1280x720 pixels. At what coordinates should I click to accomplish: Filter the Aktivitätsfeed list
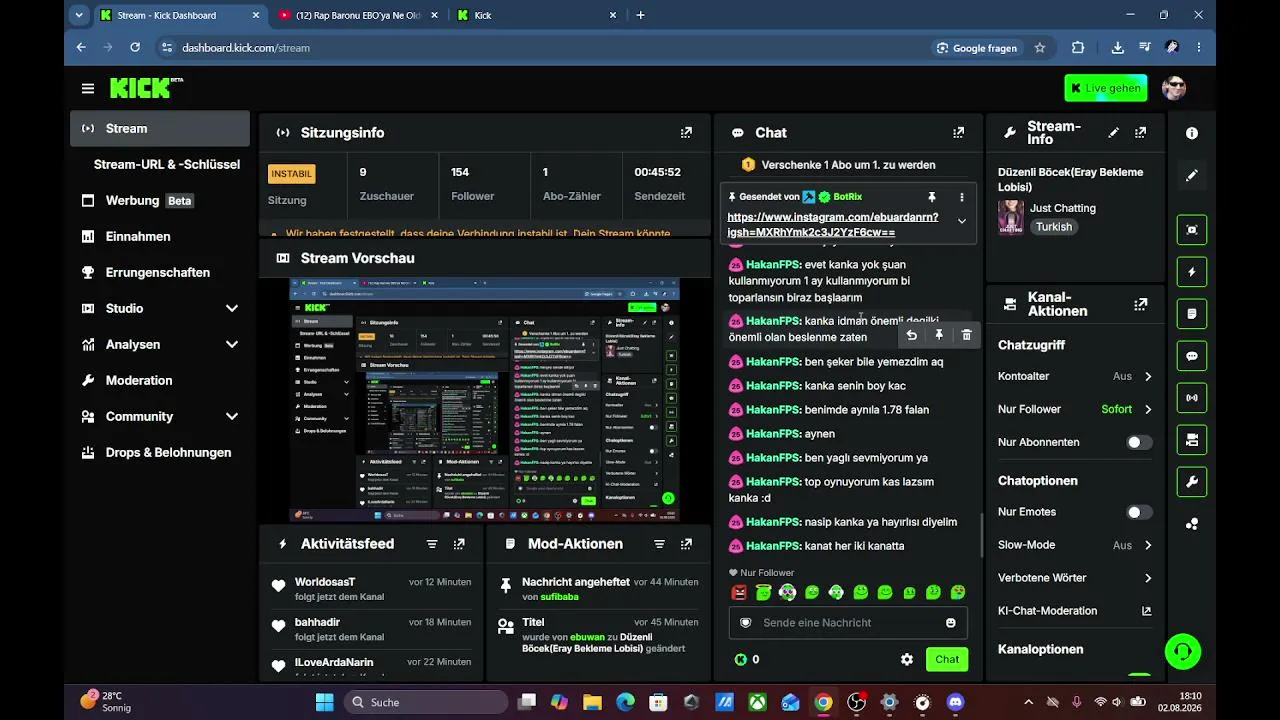(432, 544)
